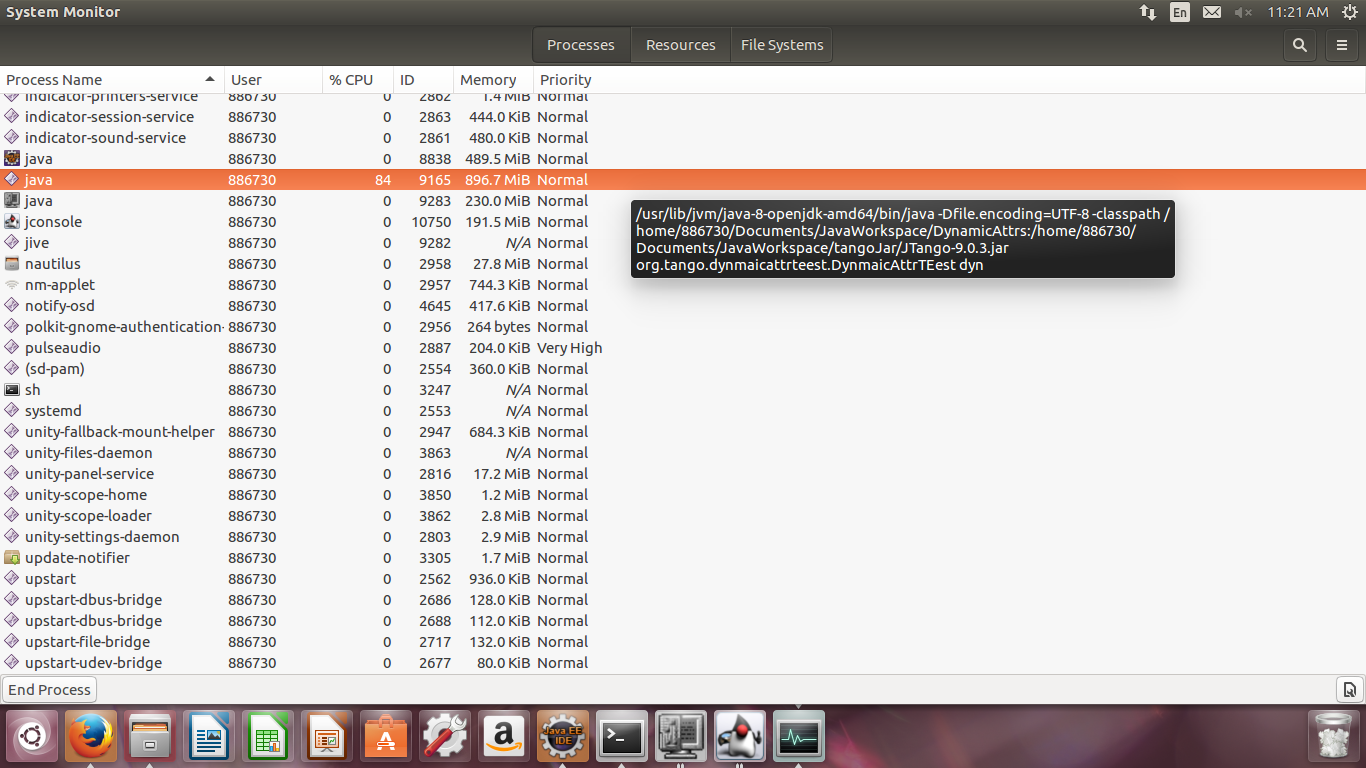Select the jconsole process row

pyautogui.click(x=683, y=222)
